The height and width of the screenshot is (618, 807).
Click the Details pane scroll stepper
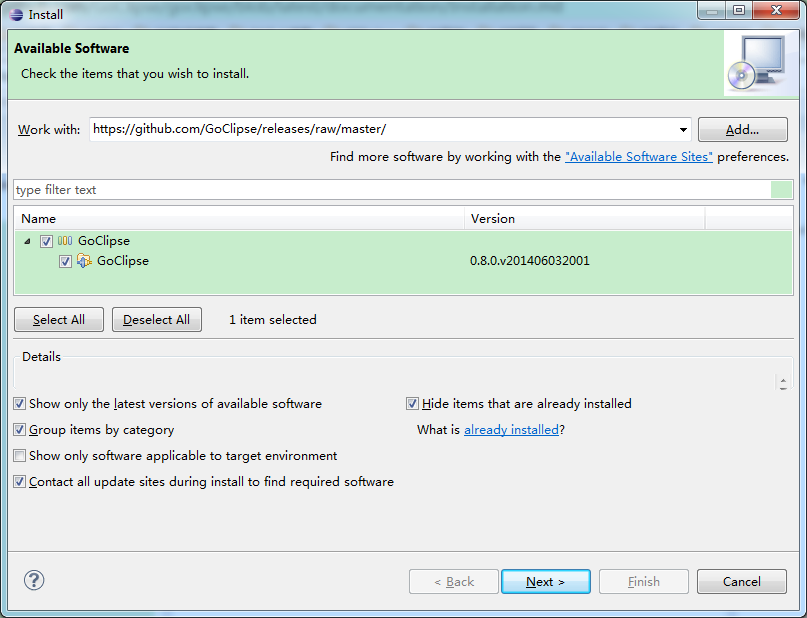[783, 383]
